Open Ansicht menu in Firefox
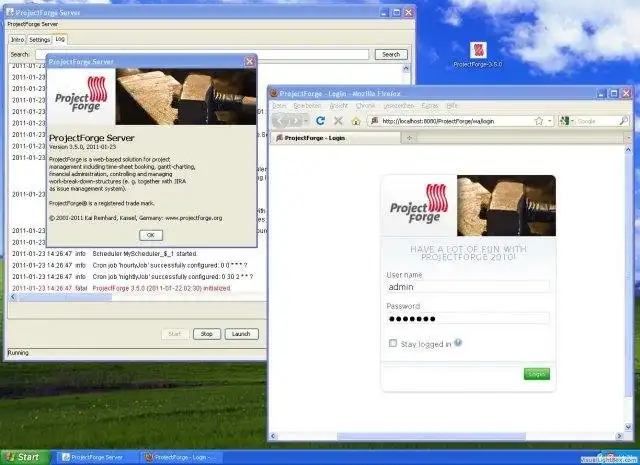The image size is (640, 465). (339, 106)
